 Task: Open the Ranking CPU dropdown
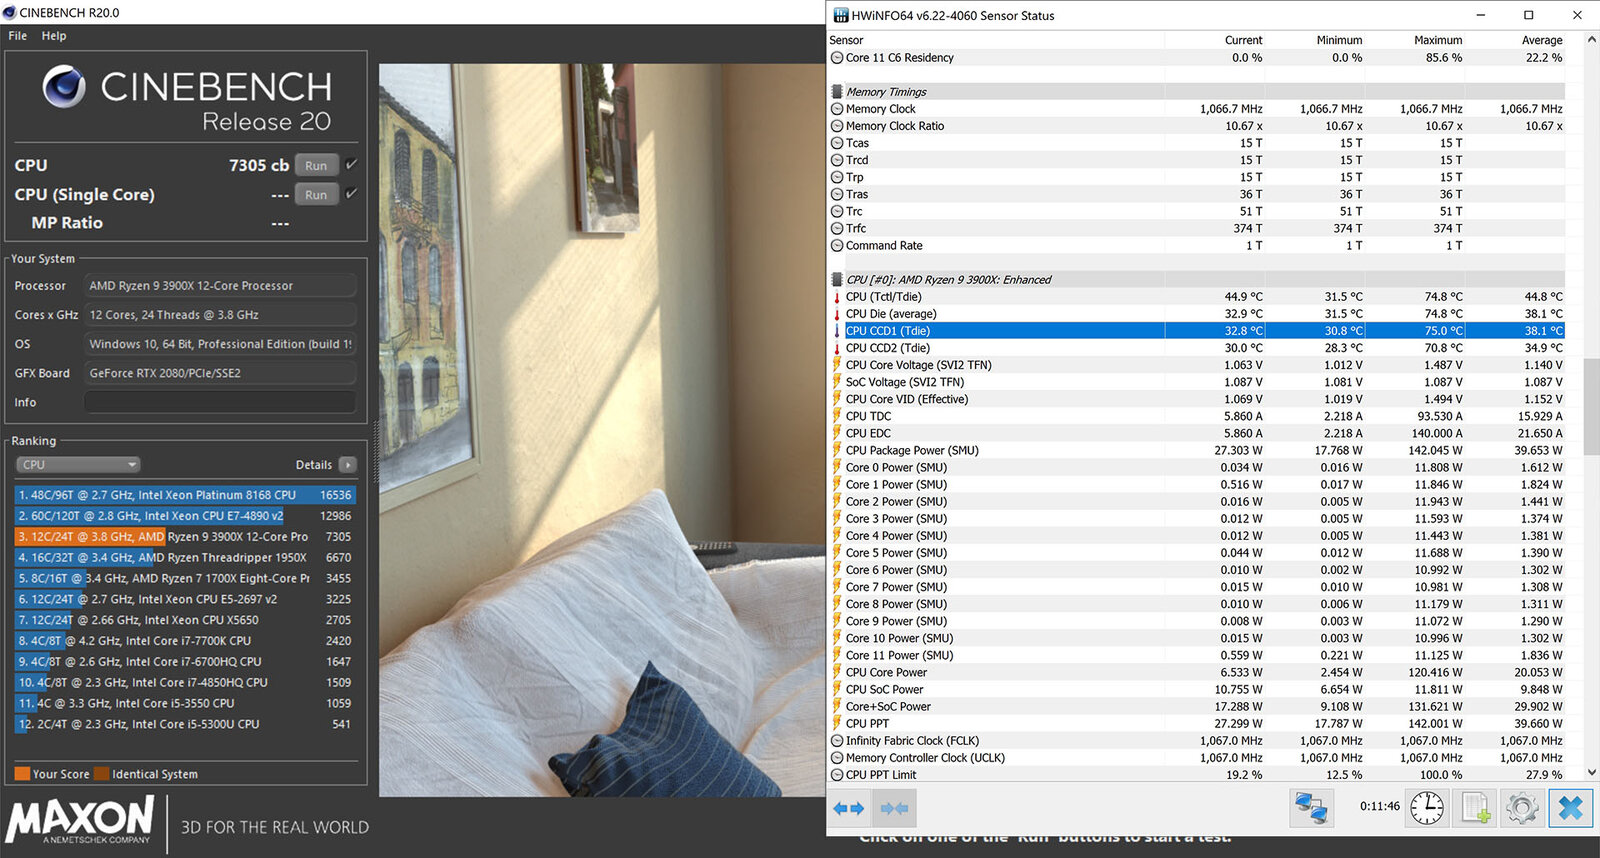click(77, 464)
